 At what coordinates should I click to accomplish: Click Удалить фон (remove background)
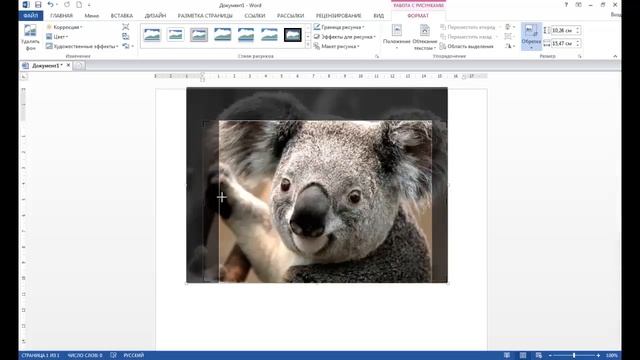(30, 37)
